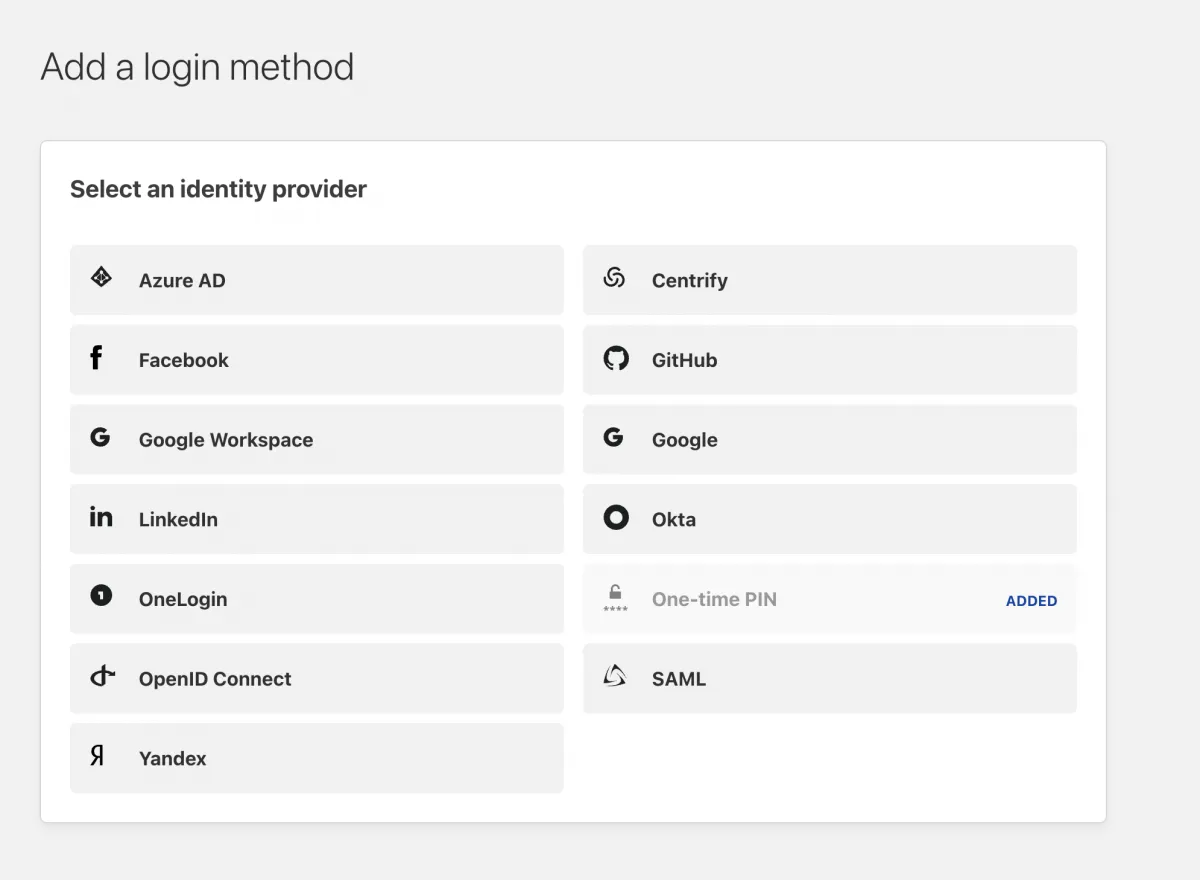This screenshot has width=1200, height=880.
Task: Click the One-time PIN label
Action: [x=714, y=600]
